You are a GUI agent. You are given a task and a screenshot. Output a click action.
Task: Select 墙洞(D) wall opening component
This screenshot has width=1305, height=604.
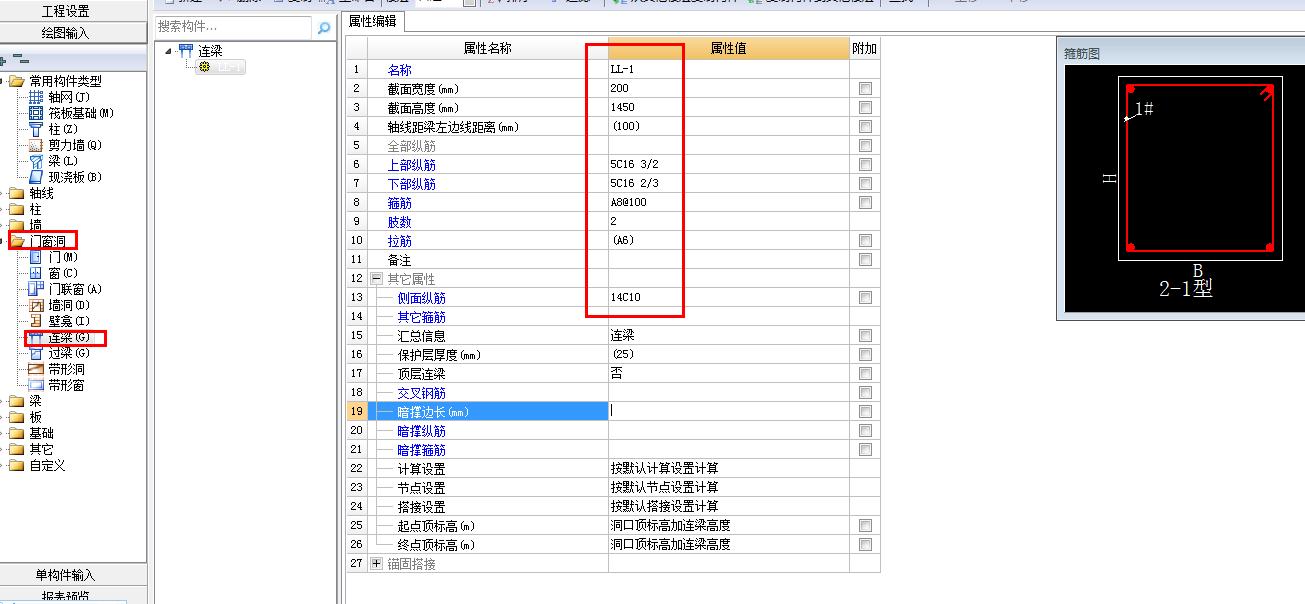tap(60, 305)
